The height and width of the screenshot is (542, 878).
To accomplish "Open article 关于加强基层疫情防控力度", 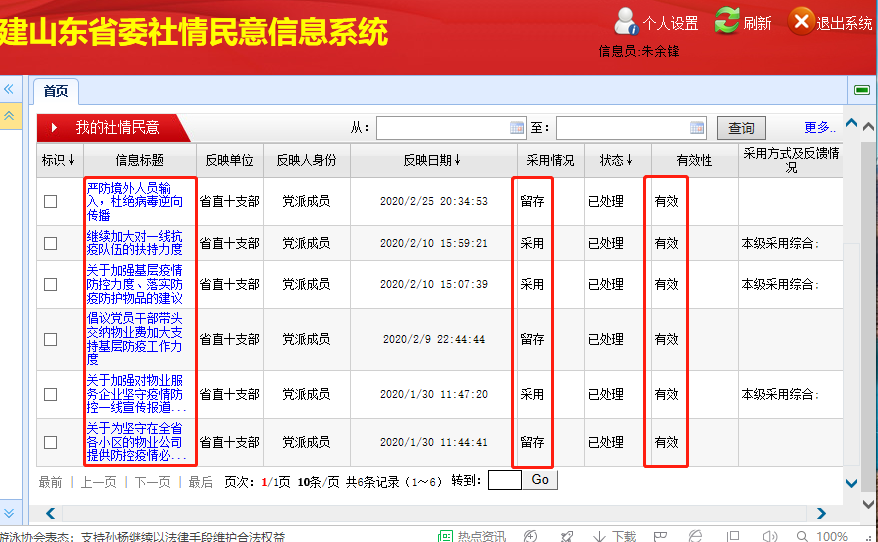I will tap(135, 284).
